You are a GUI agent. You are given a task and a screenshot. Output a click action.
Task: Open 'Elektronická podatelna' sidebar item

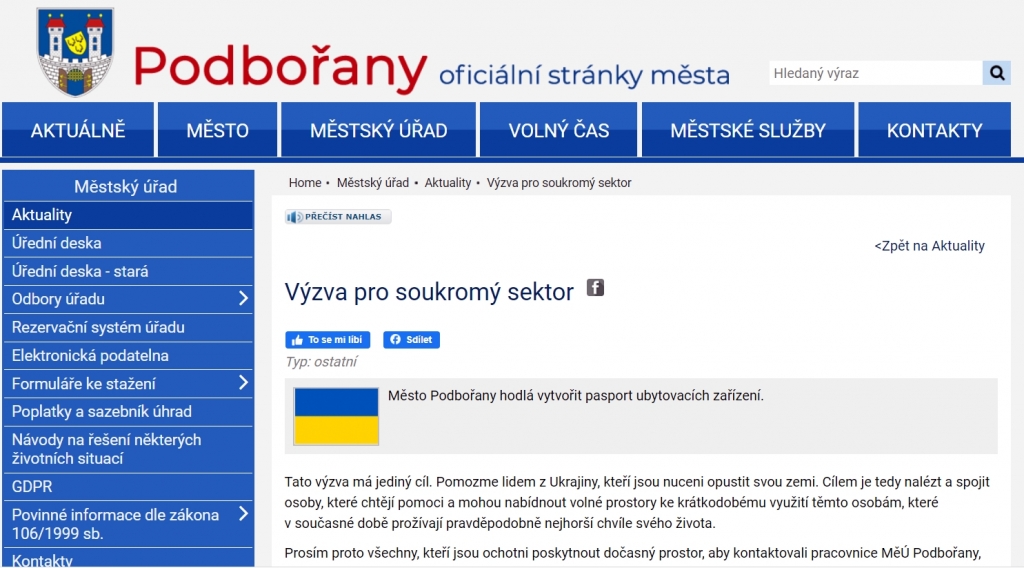point(90,355)
